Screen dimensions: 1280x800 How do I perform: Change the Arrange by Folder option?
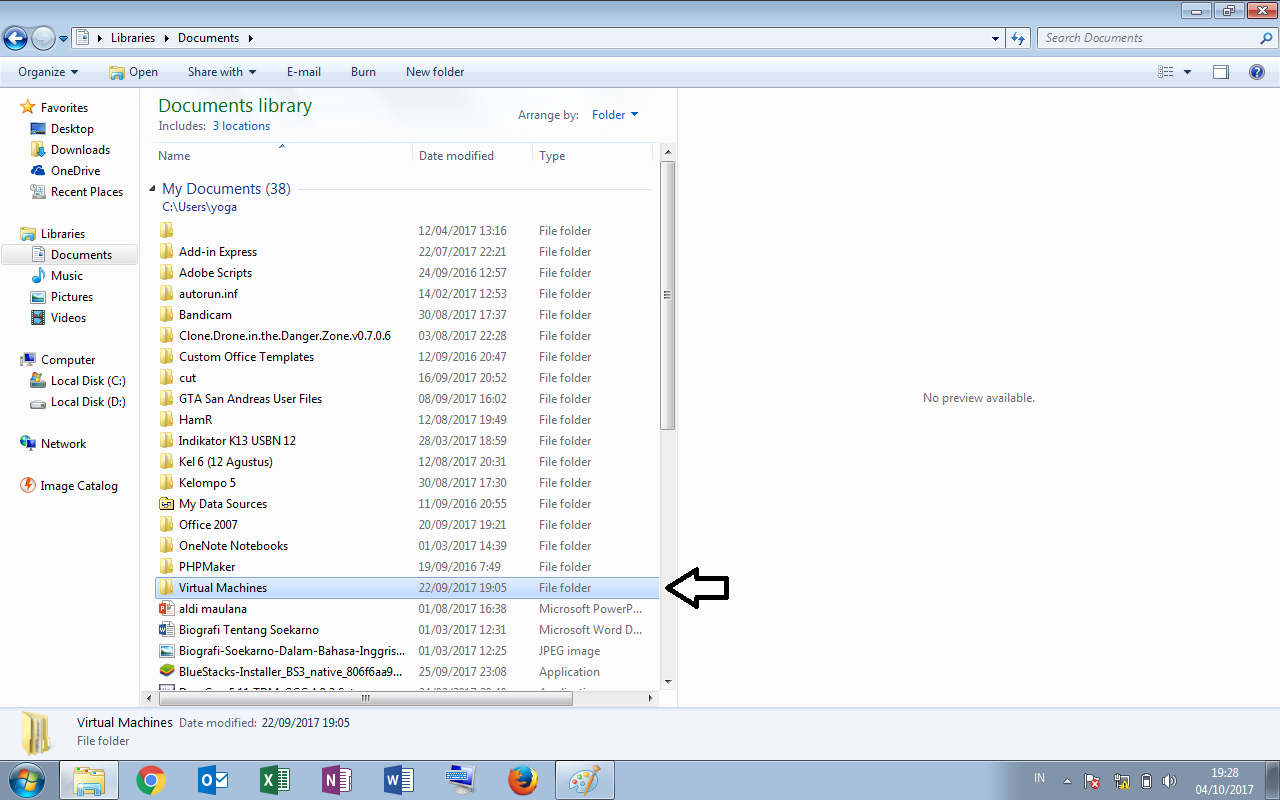pyautogui.click(x=614, y=114)
